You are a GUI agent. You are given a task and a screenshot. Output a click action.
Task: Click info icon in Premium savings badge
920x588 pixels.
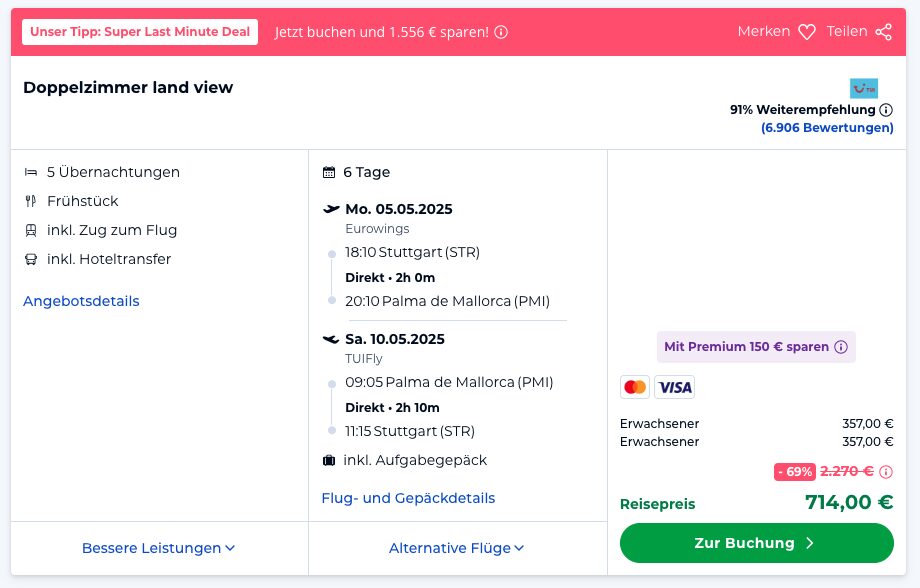click(841, 347)
